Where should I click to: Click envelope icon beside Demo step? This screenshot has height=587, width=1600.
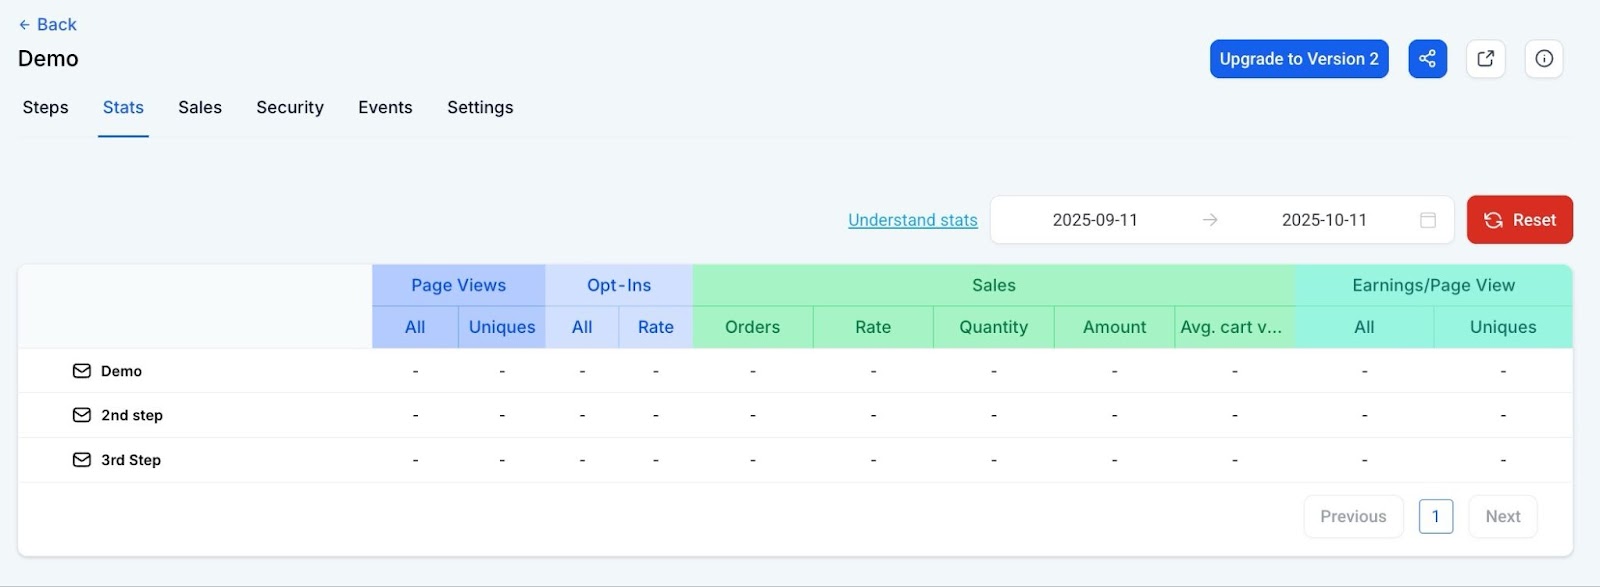pos(82,371)
